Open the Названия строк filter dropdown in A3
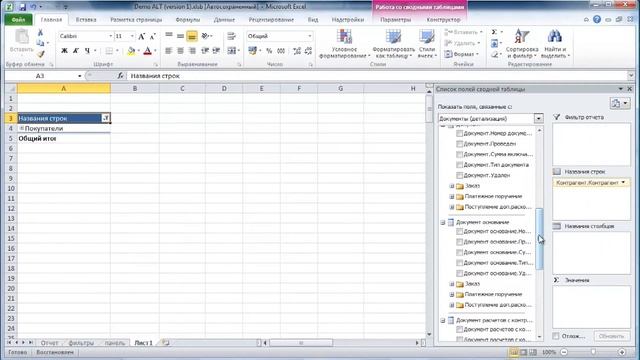The height and width of the screenshot is (360, 640). tap(105, 118)
